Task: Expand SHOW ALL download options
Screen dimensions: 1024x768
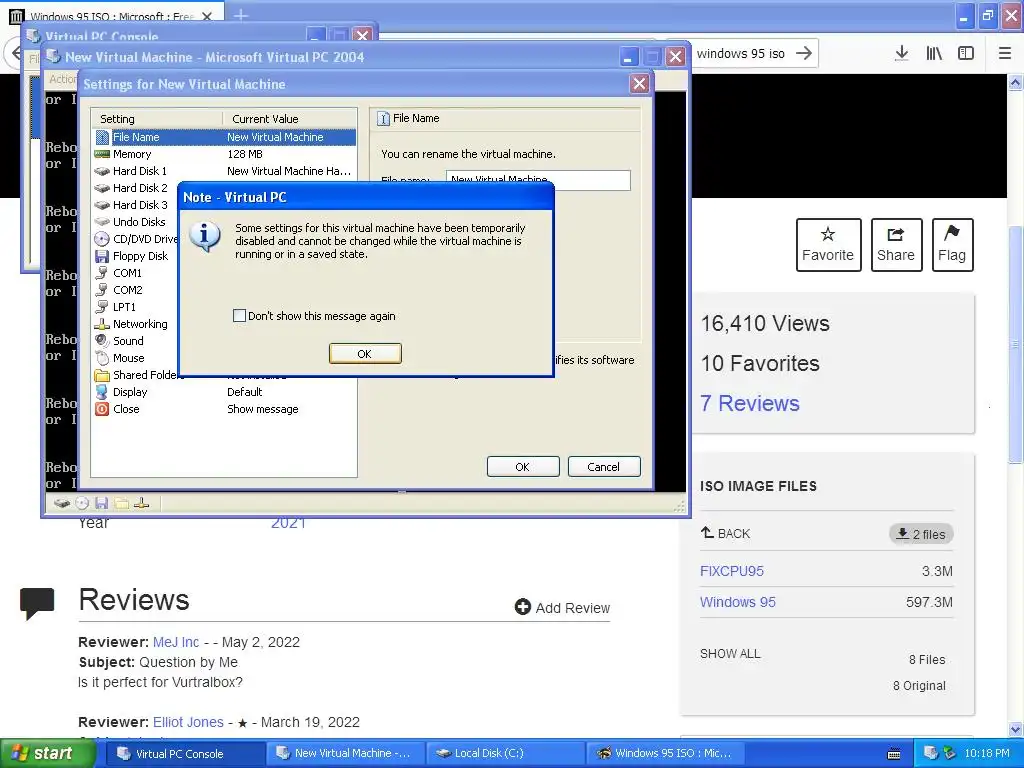Action: point(730,654)
